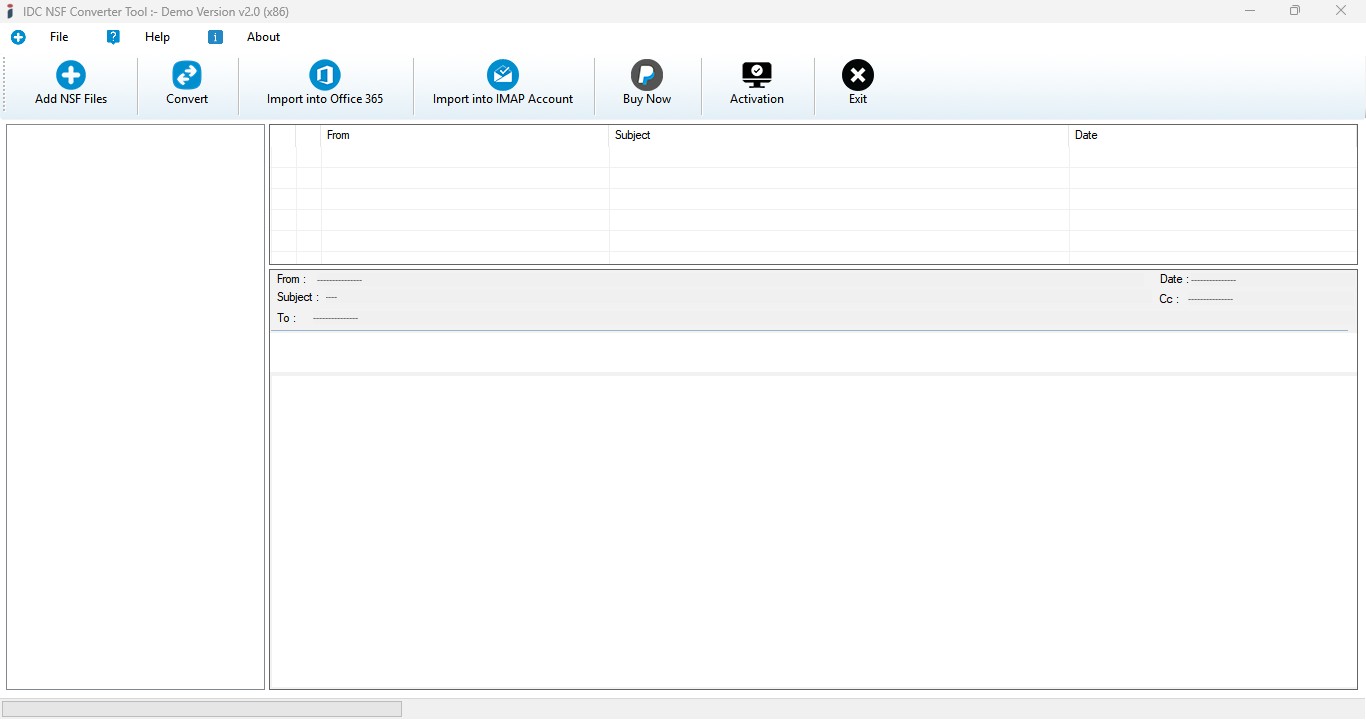Click the question mark icon beside Help

[113, 37]
